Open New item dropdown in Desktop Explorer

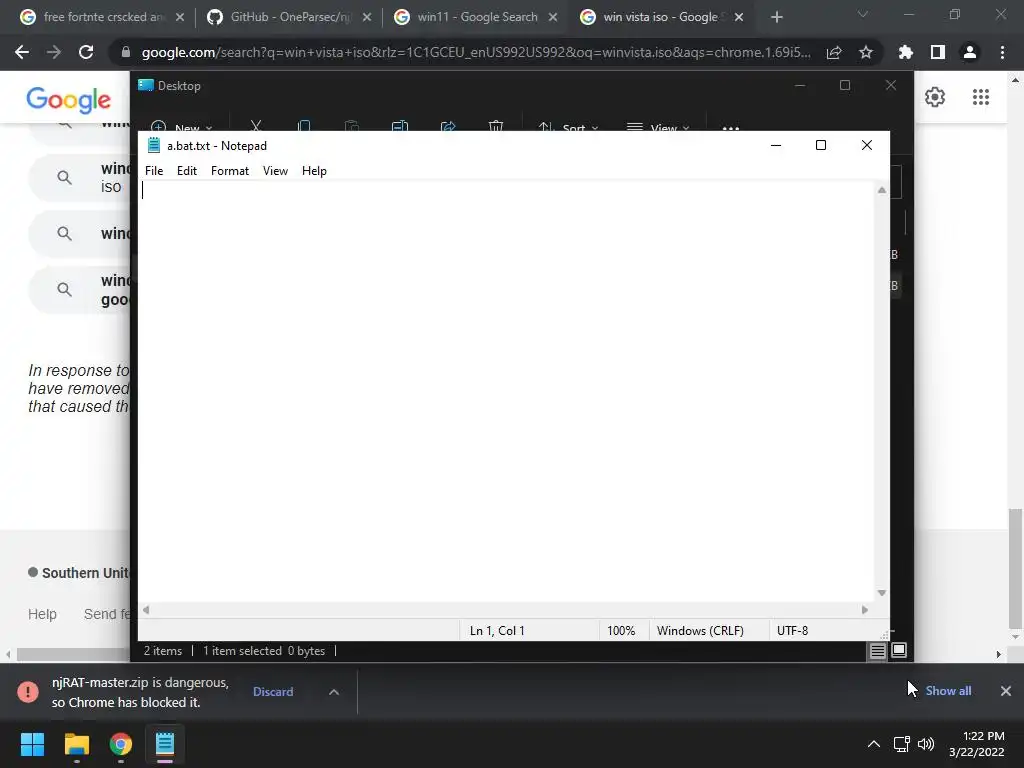click(181, 126)
